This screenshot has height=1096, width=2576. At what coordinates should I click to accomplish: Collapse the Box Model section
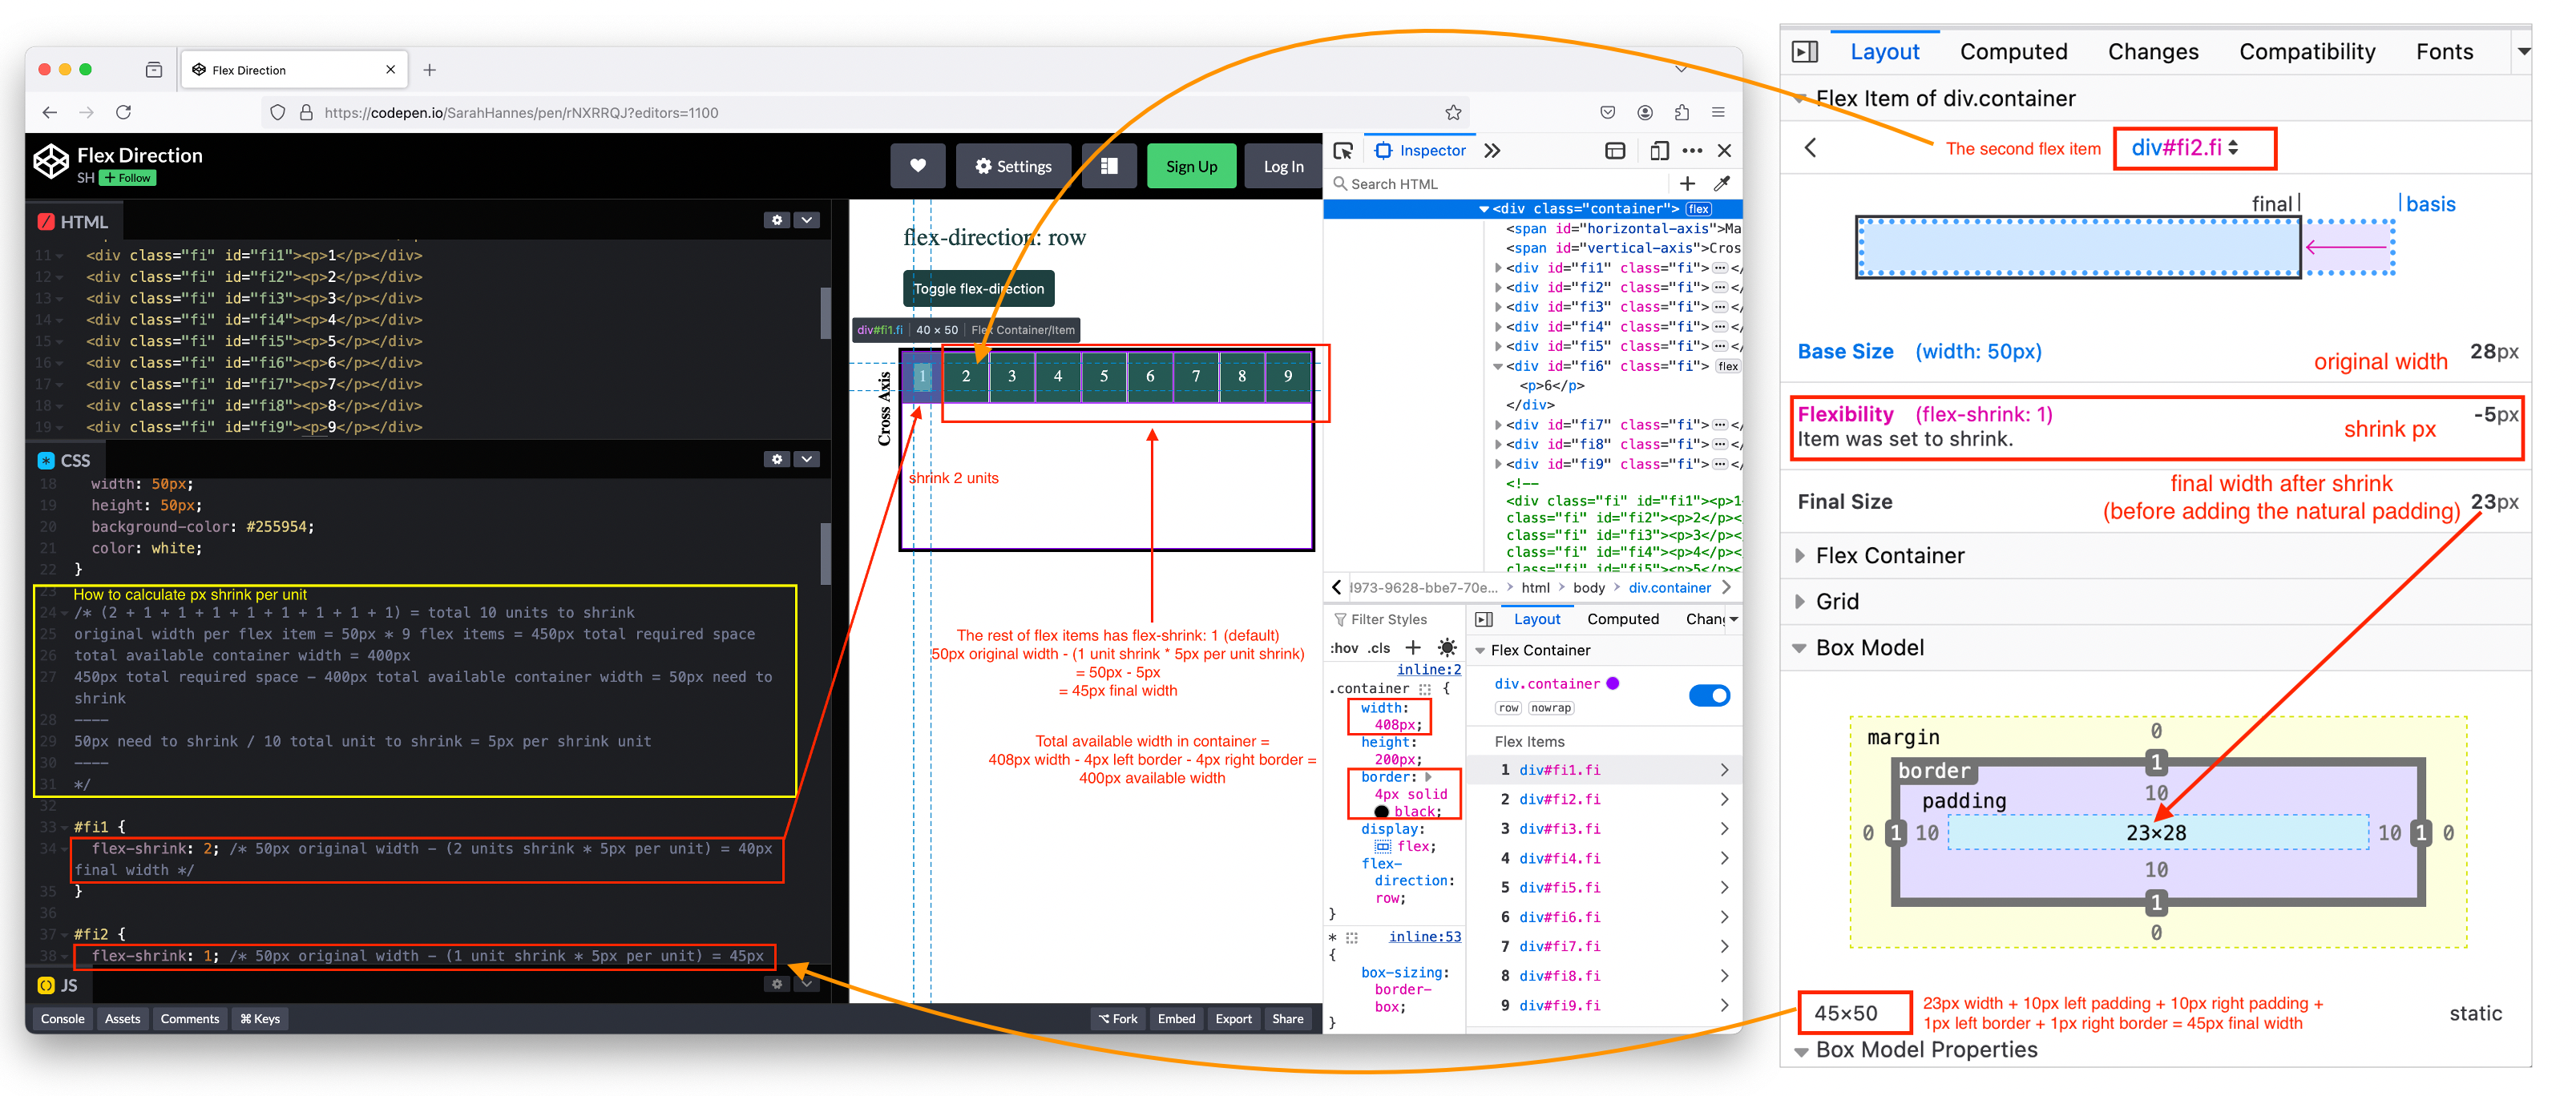point(1800,648)
